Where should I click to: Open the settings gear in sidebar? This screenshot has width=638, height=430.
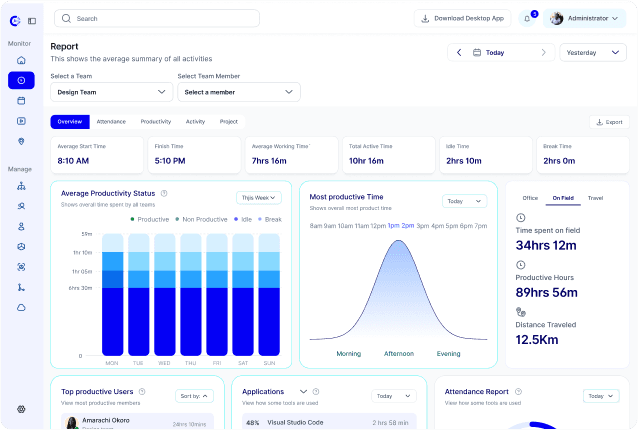click(x=21, y=409)
